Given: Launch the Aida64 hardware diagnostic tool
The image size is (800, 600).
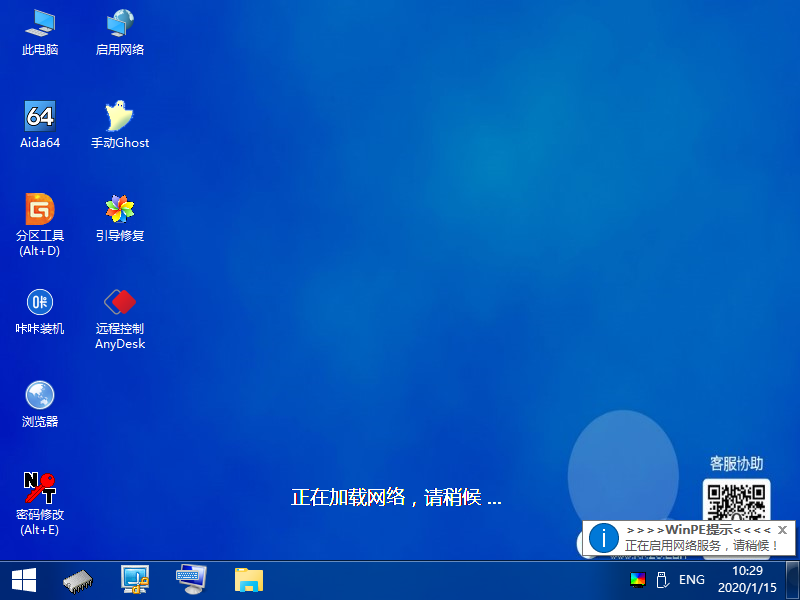Looking at the screenshot, I should tap(40, 115).
